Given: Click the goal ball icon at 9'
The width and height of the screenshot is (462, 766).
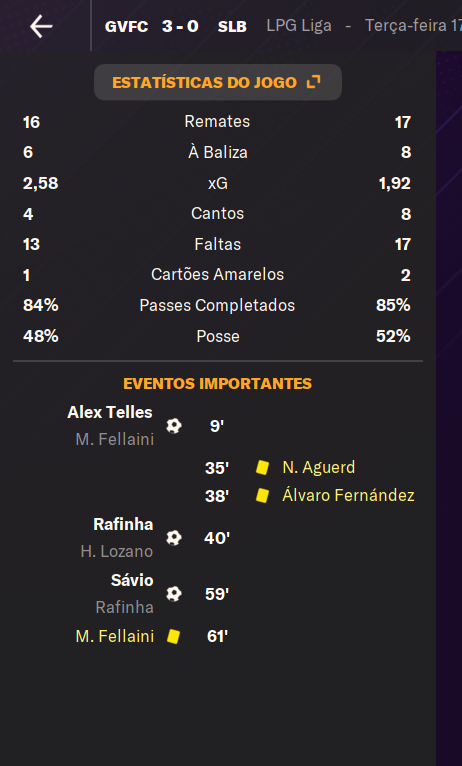Looking at the screenshot, I should coord(173,426).
